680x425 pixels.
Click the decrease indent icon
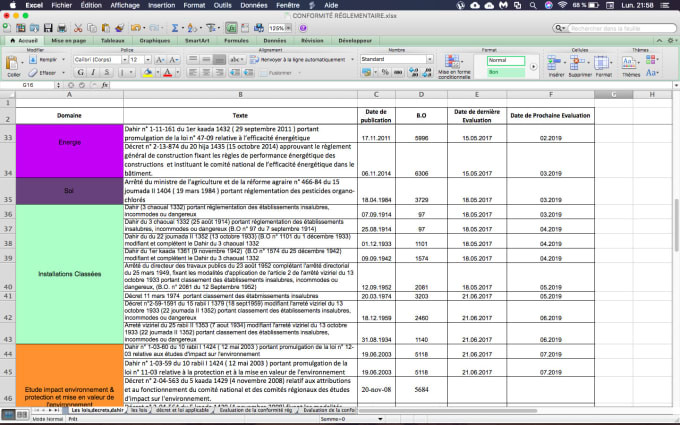pos(234,72)
